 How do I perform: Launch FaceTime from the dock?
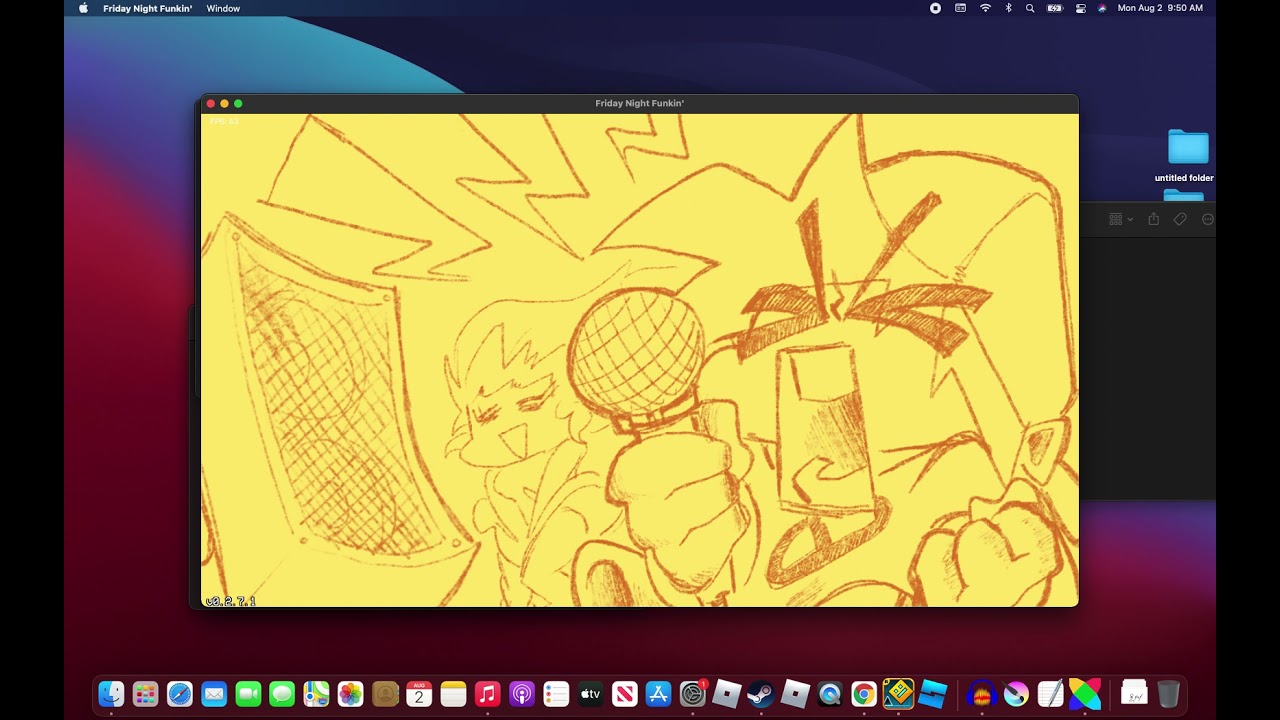(248, 693)
